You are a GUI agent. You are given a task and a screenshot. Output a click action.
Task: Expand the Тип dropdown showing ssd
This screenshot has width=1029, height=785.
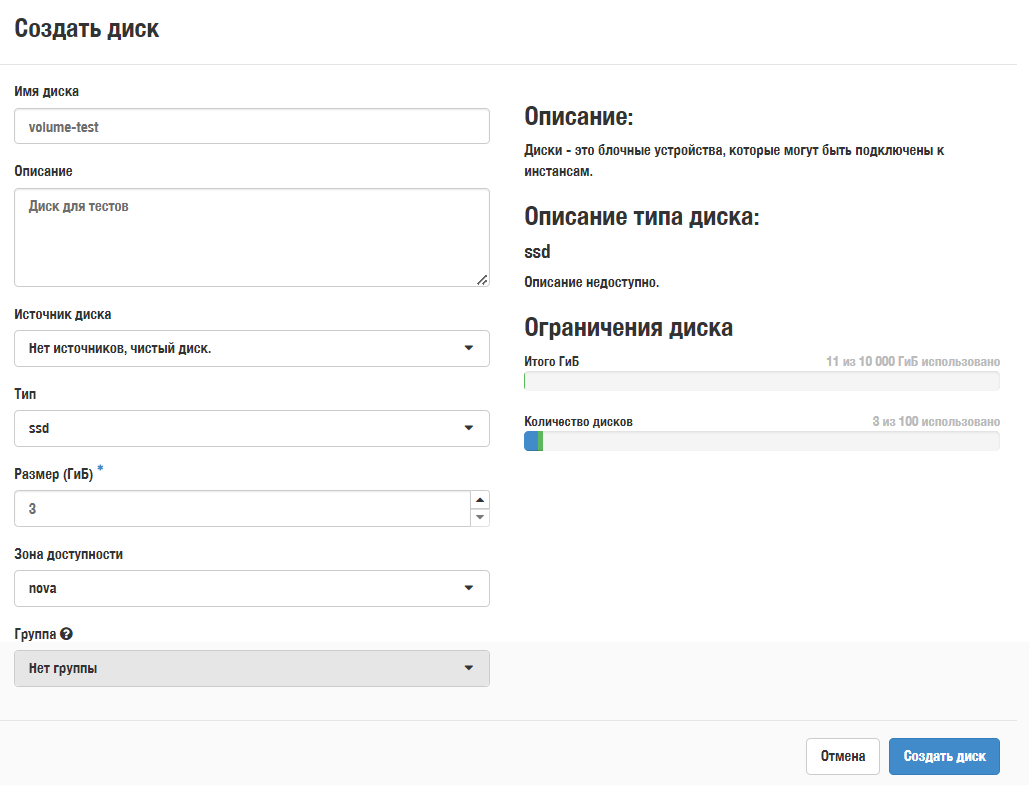coord(252,428)
